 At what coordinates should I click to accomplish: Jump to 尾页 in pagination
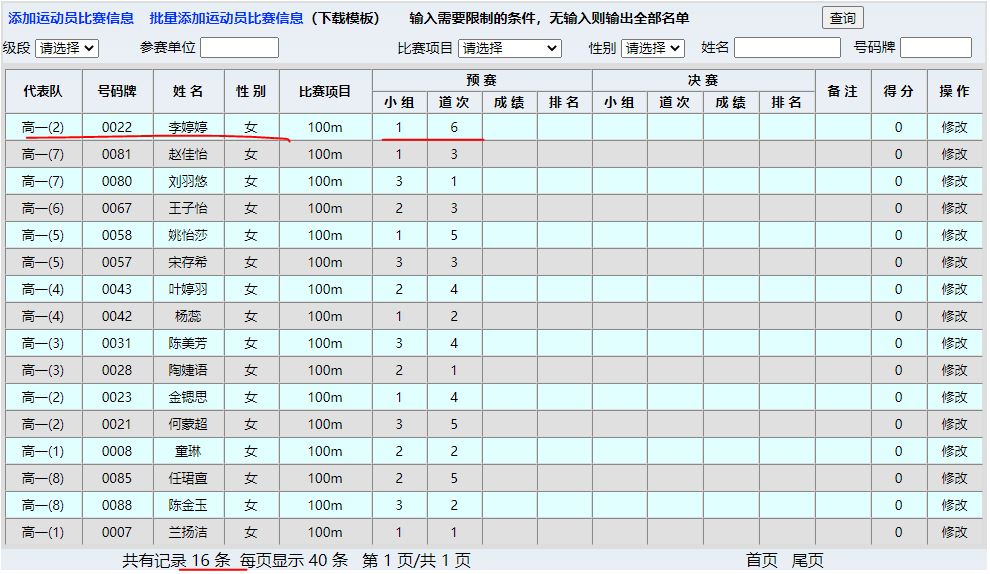(x=808, y=561)
